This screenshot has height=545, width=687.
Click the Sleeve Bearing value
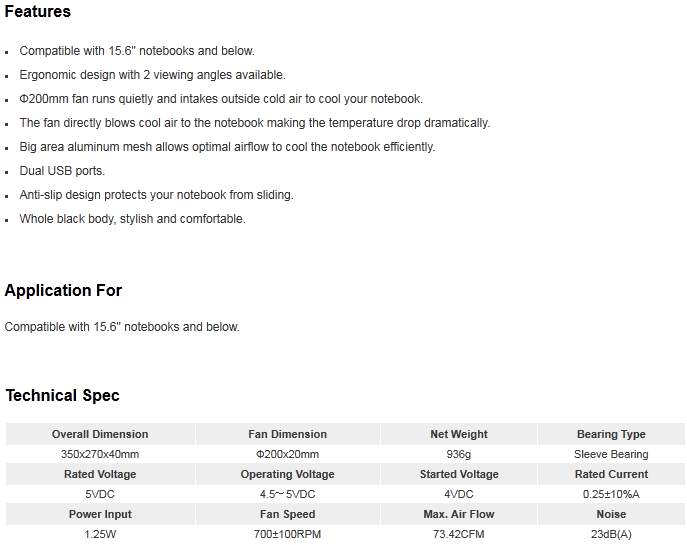(x=611, y=454)
